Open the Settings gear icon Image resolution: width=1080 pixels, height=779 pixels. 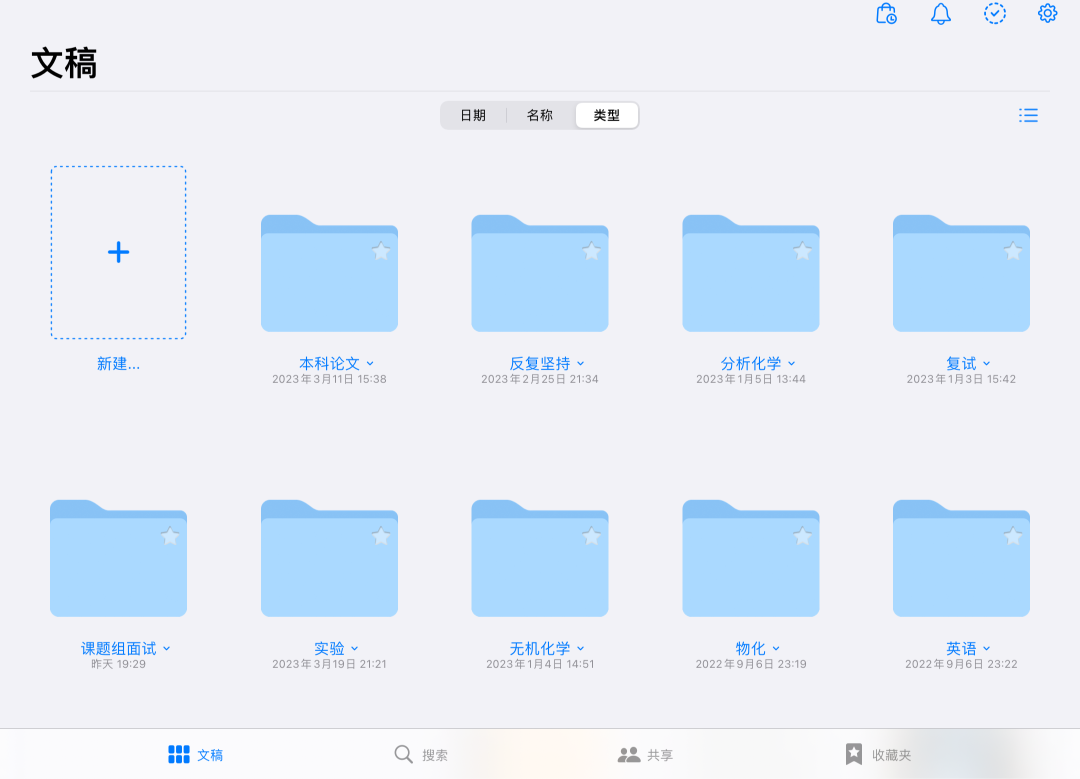(x=1046, y=14)
